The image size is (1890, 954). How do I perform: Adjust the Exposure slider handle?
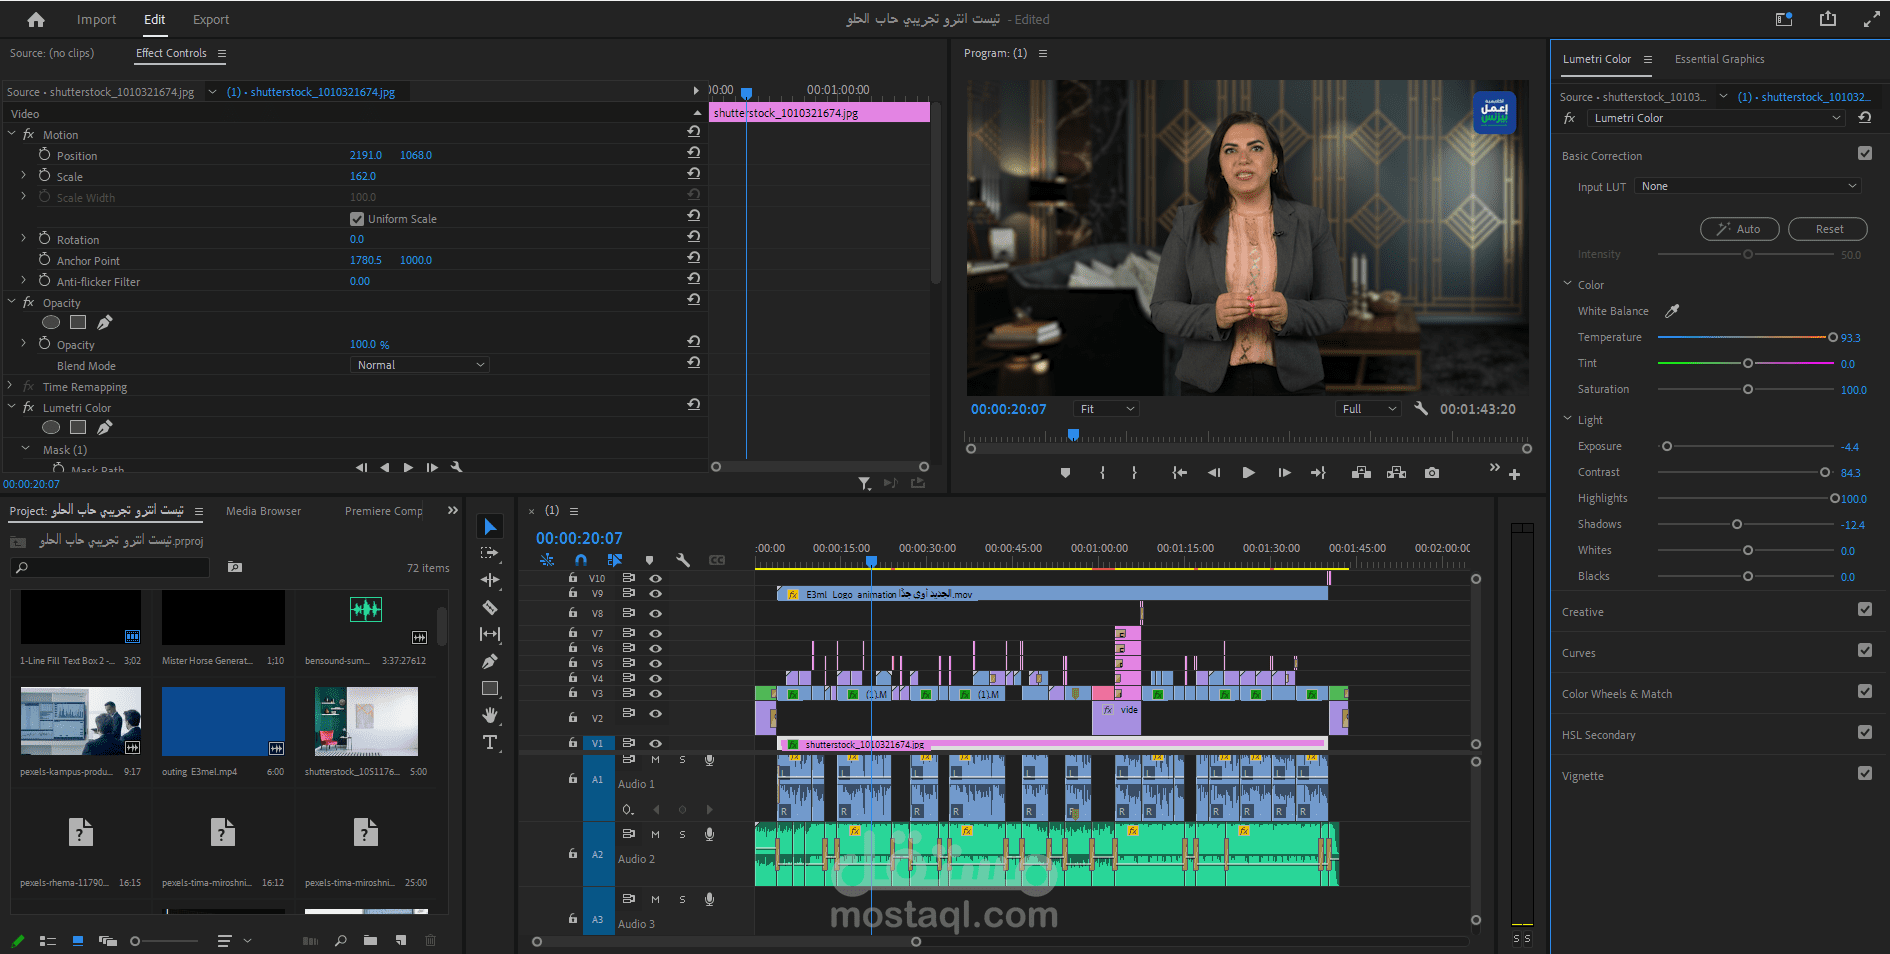1667,446
